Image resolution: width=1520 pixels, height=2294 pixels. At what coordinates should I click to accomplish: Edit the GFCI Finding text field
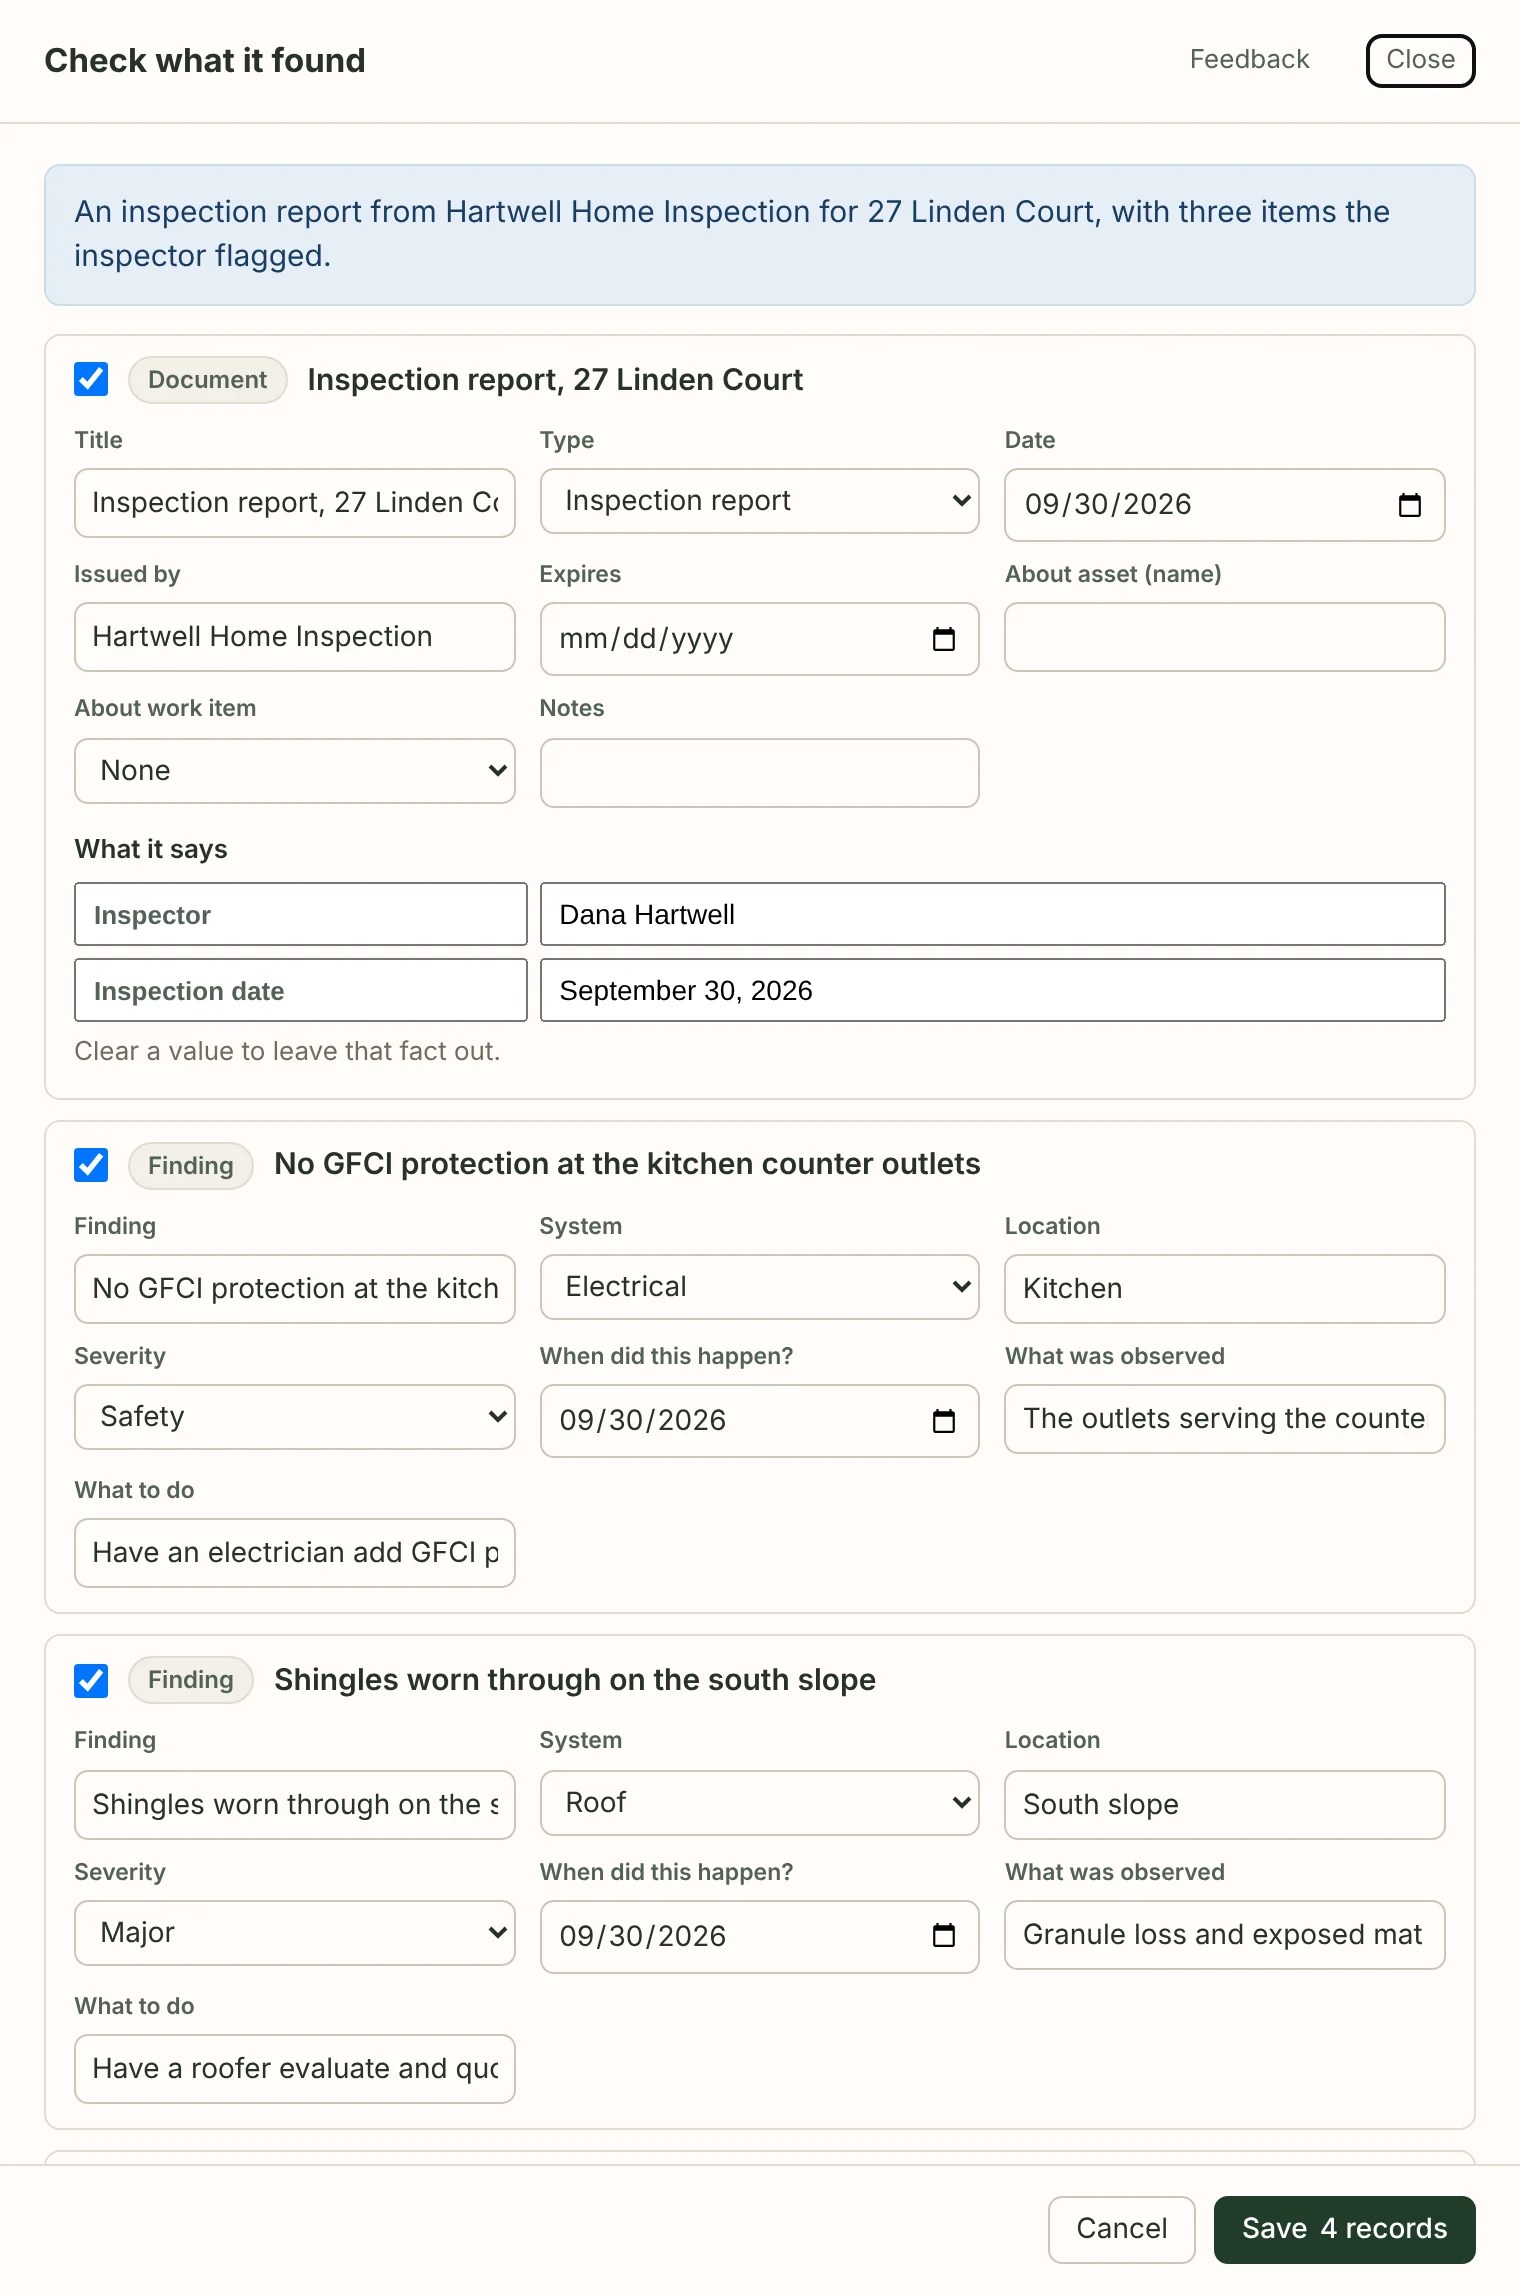(295, 1289)
